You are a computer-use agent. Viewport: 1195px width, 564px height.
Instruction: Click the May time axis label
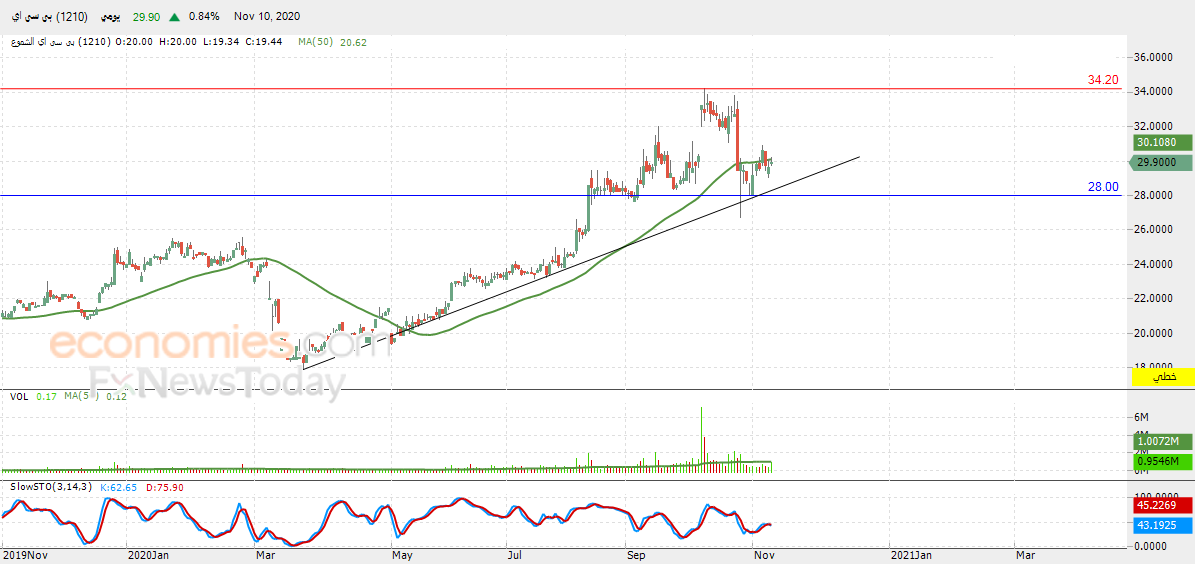tap(401, 556)
